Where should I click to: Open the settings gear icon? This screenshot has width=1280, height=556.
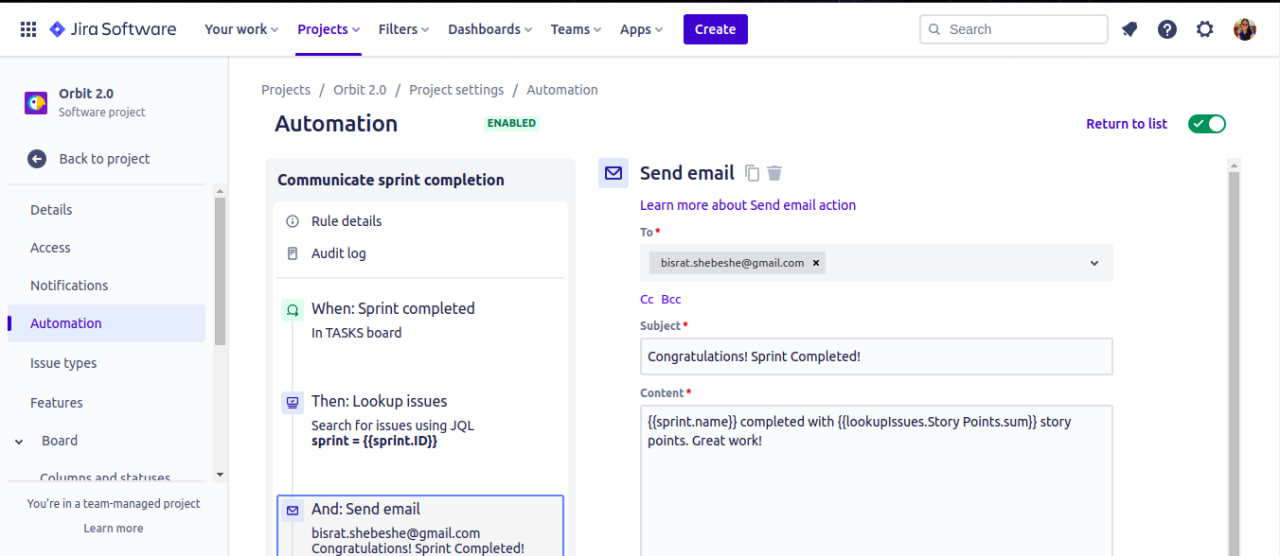[1205, 29]
